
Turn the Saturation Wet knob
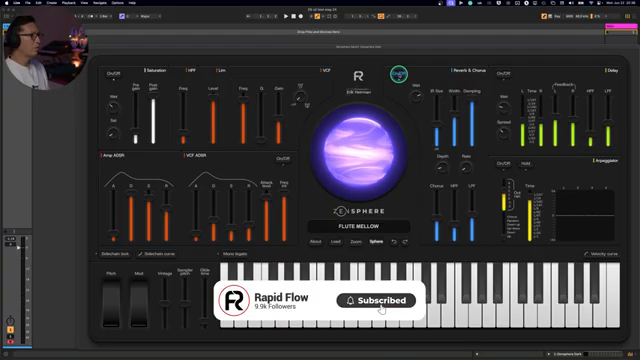[x=113, y=108]
